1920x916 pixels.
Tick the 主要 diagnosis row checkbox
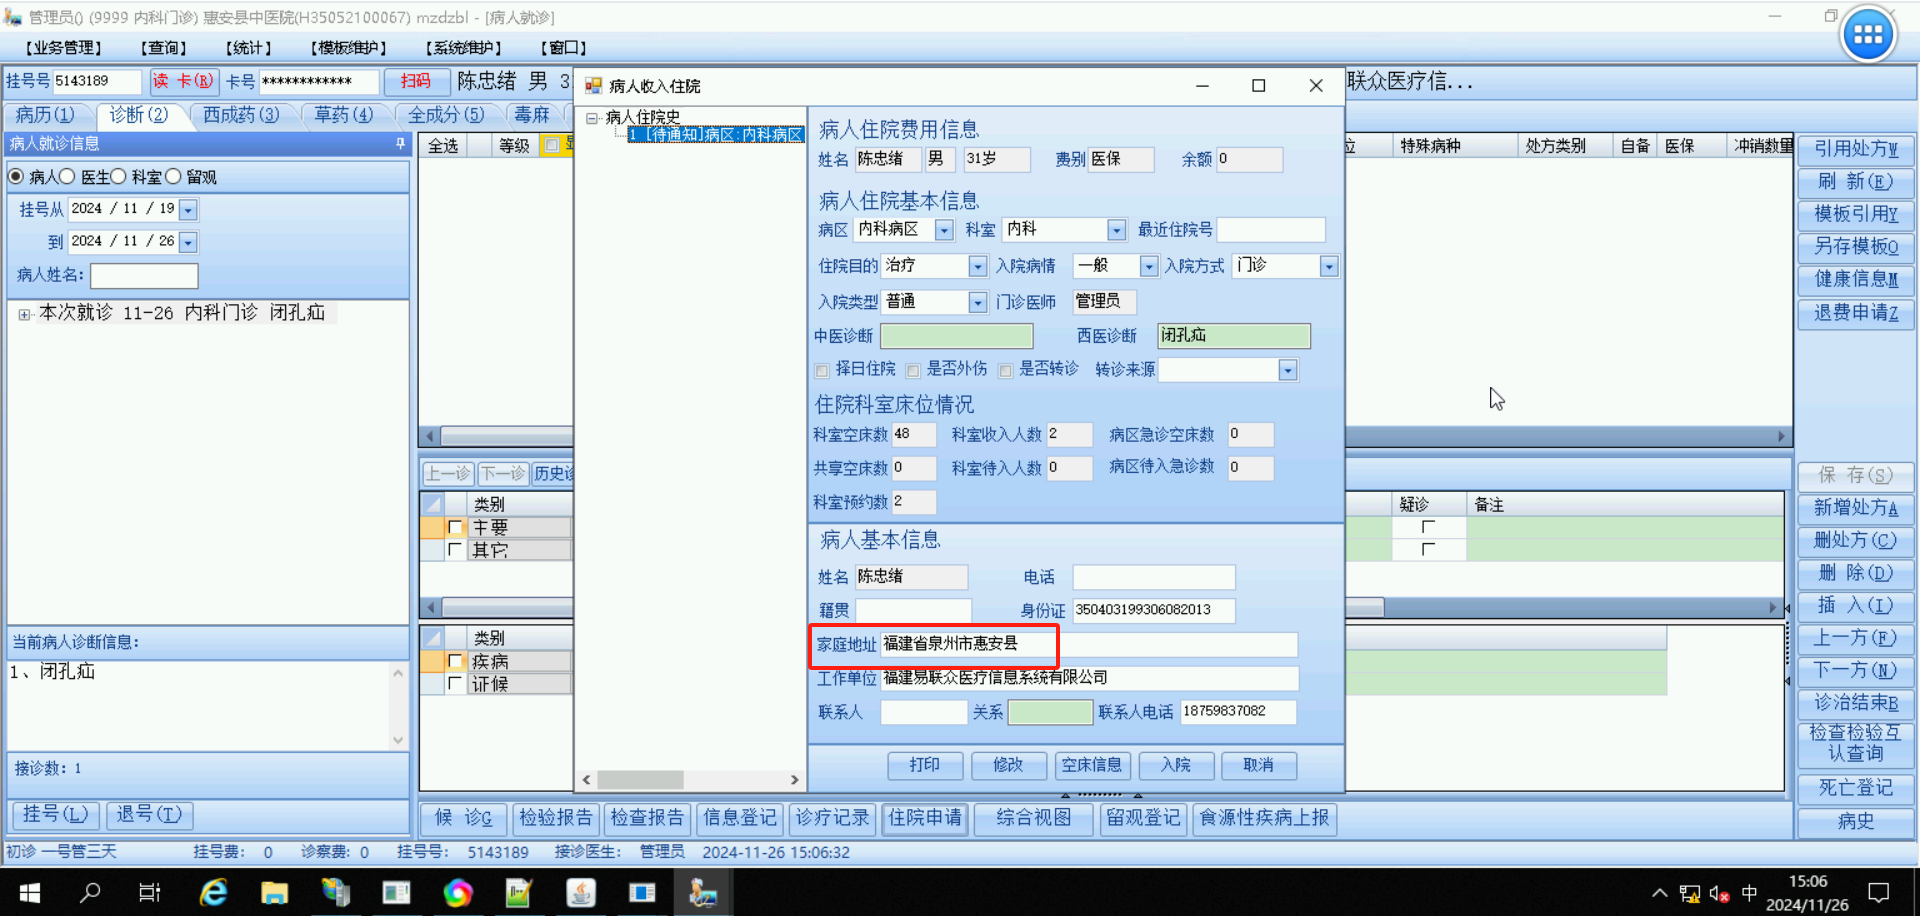click(455, 527)
